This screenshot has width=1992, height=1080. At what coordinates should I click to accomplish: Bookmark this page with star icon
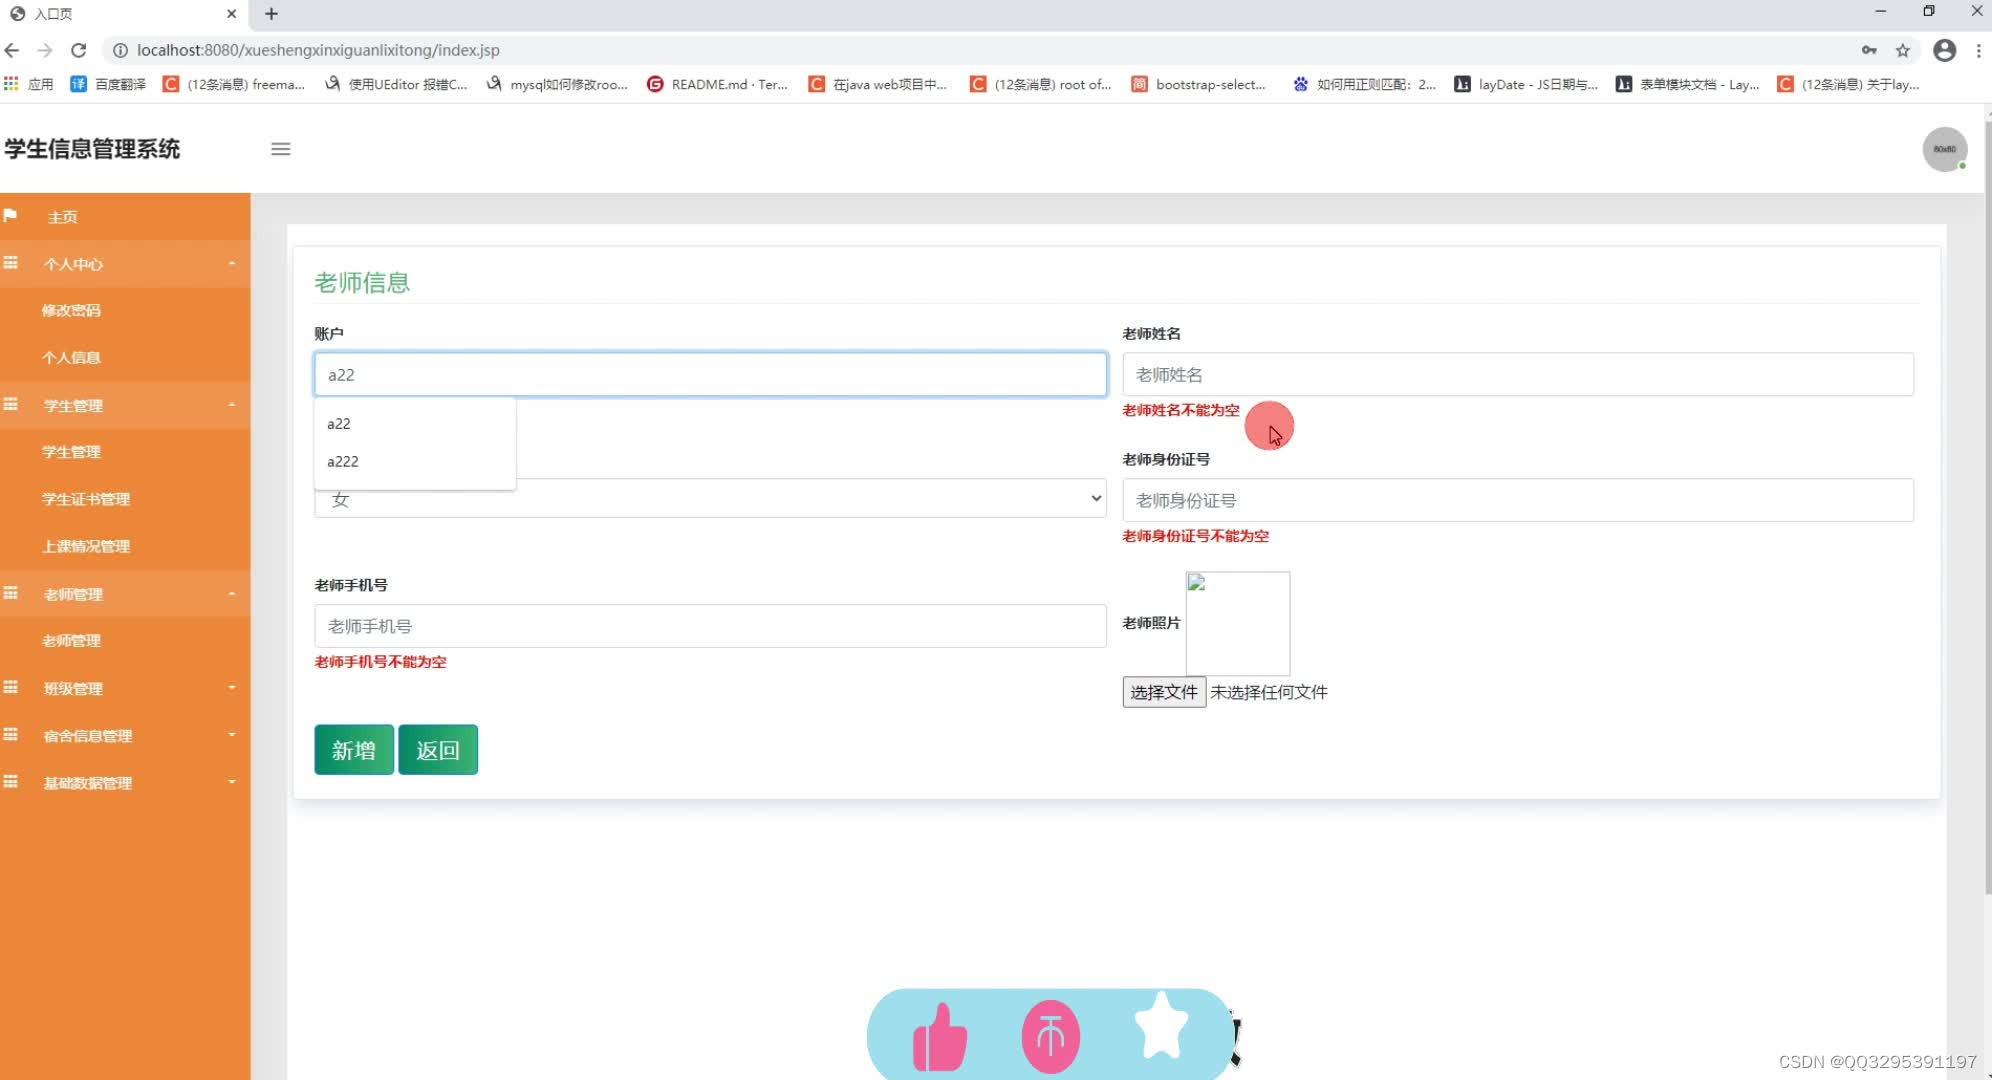[1903, 50]
